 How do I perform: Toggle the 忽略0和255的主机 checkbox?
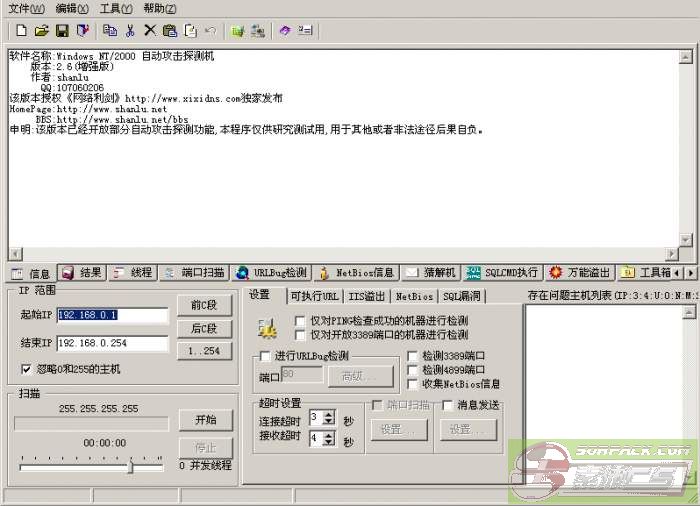tap(26, 369)
